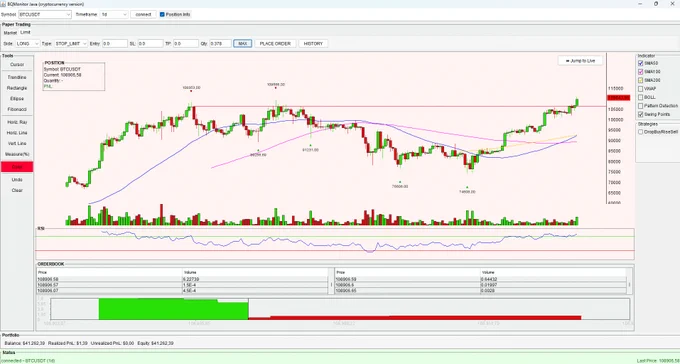The width and height of the screenshot is (680, 364).
Task: Switch to the Market tab
Action: (x=10, y=33)
